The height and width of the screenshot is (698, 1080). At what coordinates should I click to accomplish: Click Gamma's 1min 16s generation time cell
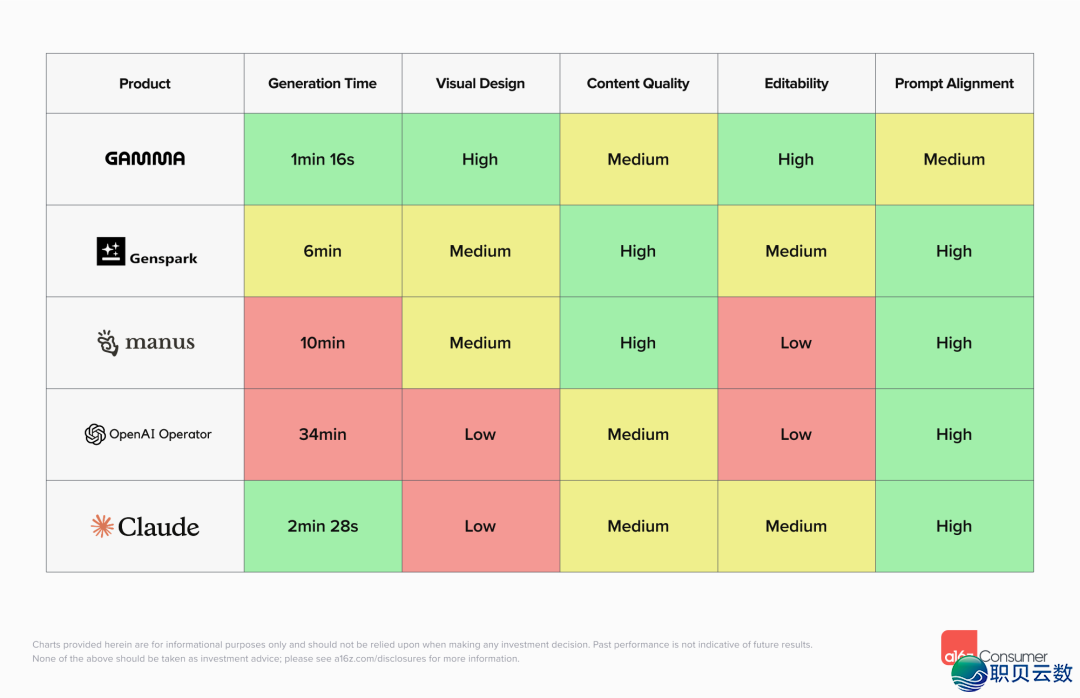[x=322, y=159]
